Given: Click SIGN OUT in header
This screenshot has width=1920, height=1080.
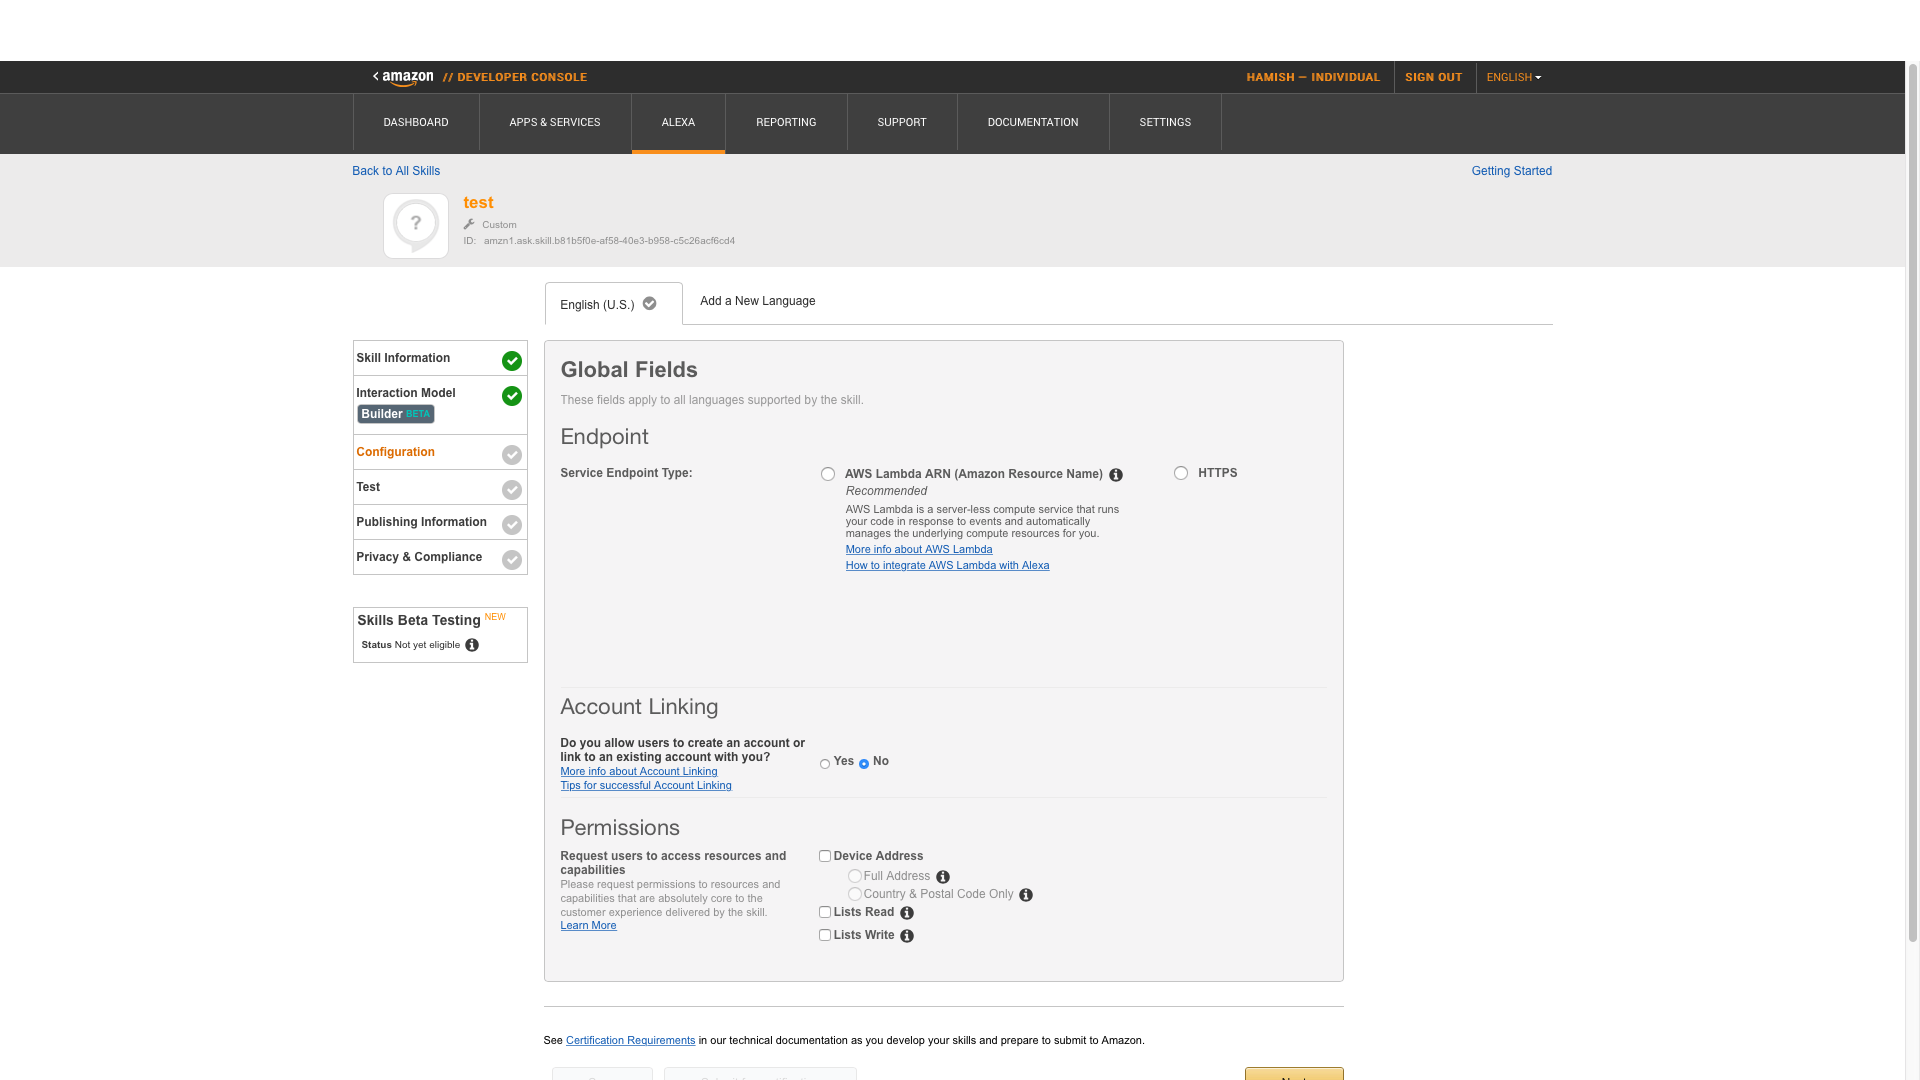Looking at the screenshot, I should [x=1433, y=77].
